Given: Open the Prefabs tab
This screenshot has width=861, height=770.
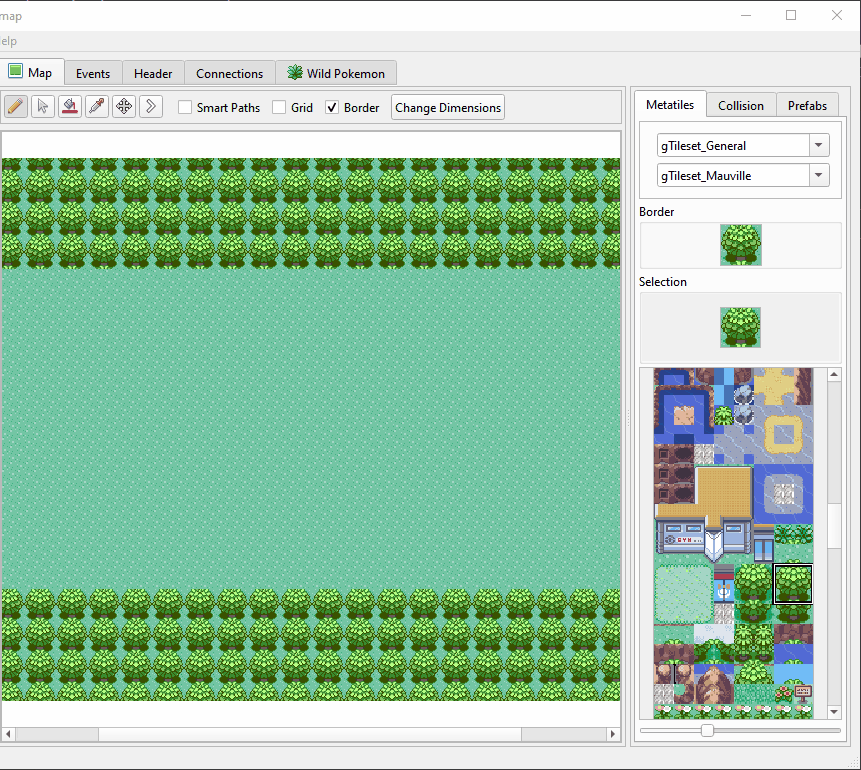Looking at the screenshot, I should 807,105.
